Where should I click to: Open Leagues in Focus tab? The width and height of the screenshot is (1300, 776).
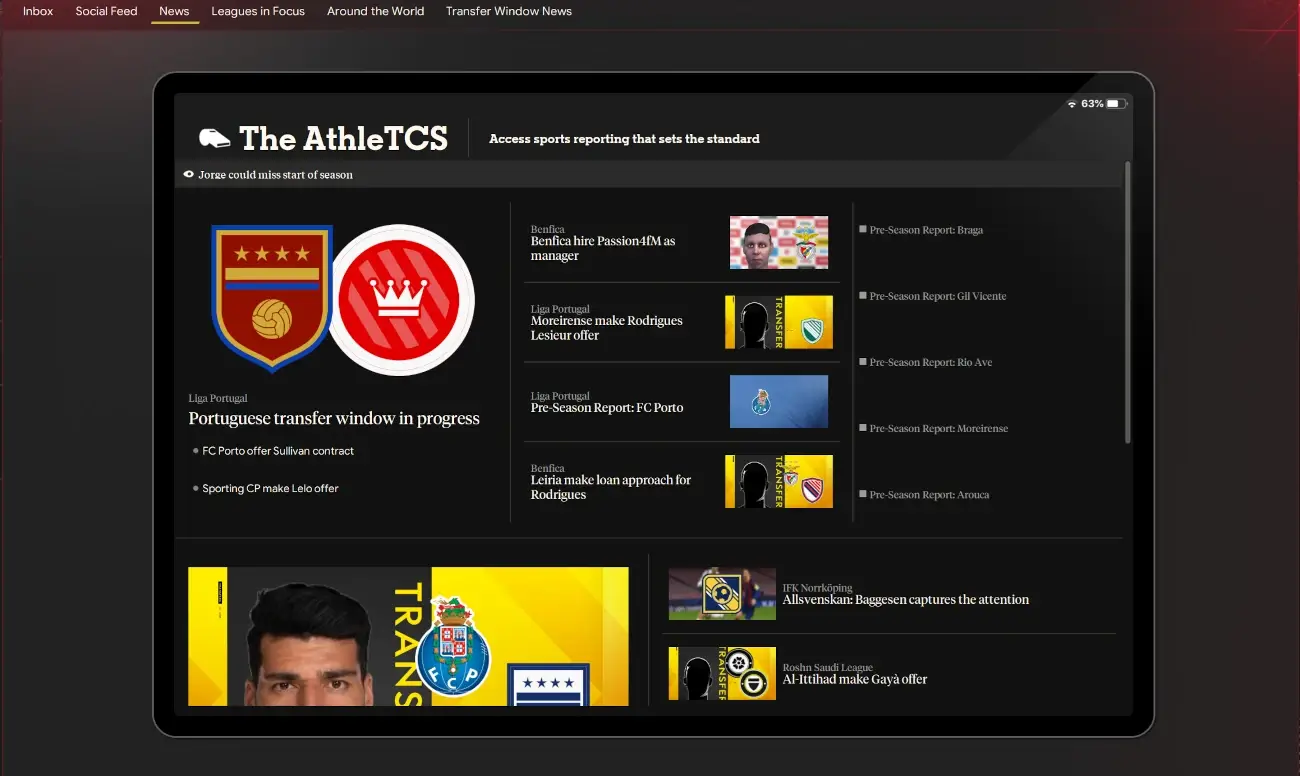[x=258, y=11]
